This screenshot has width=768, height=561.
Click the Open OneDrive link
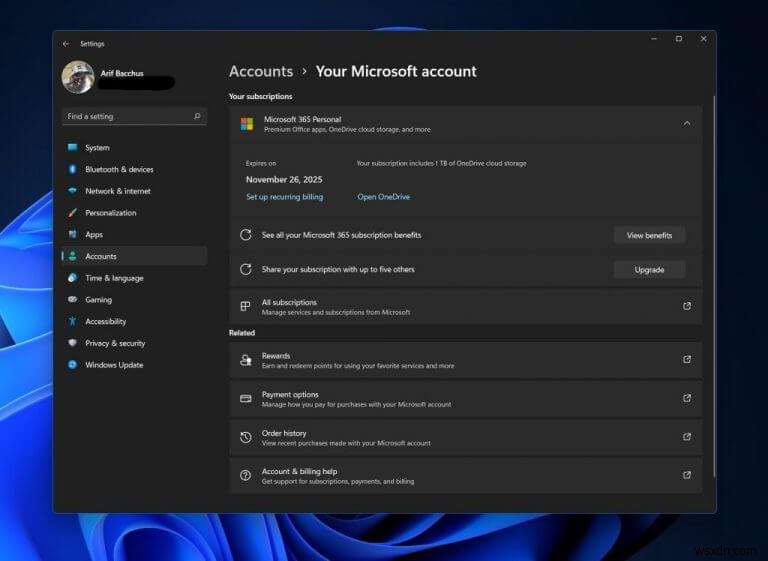pyautogui.click(x=384, y=196)
